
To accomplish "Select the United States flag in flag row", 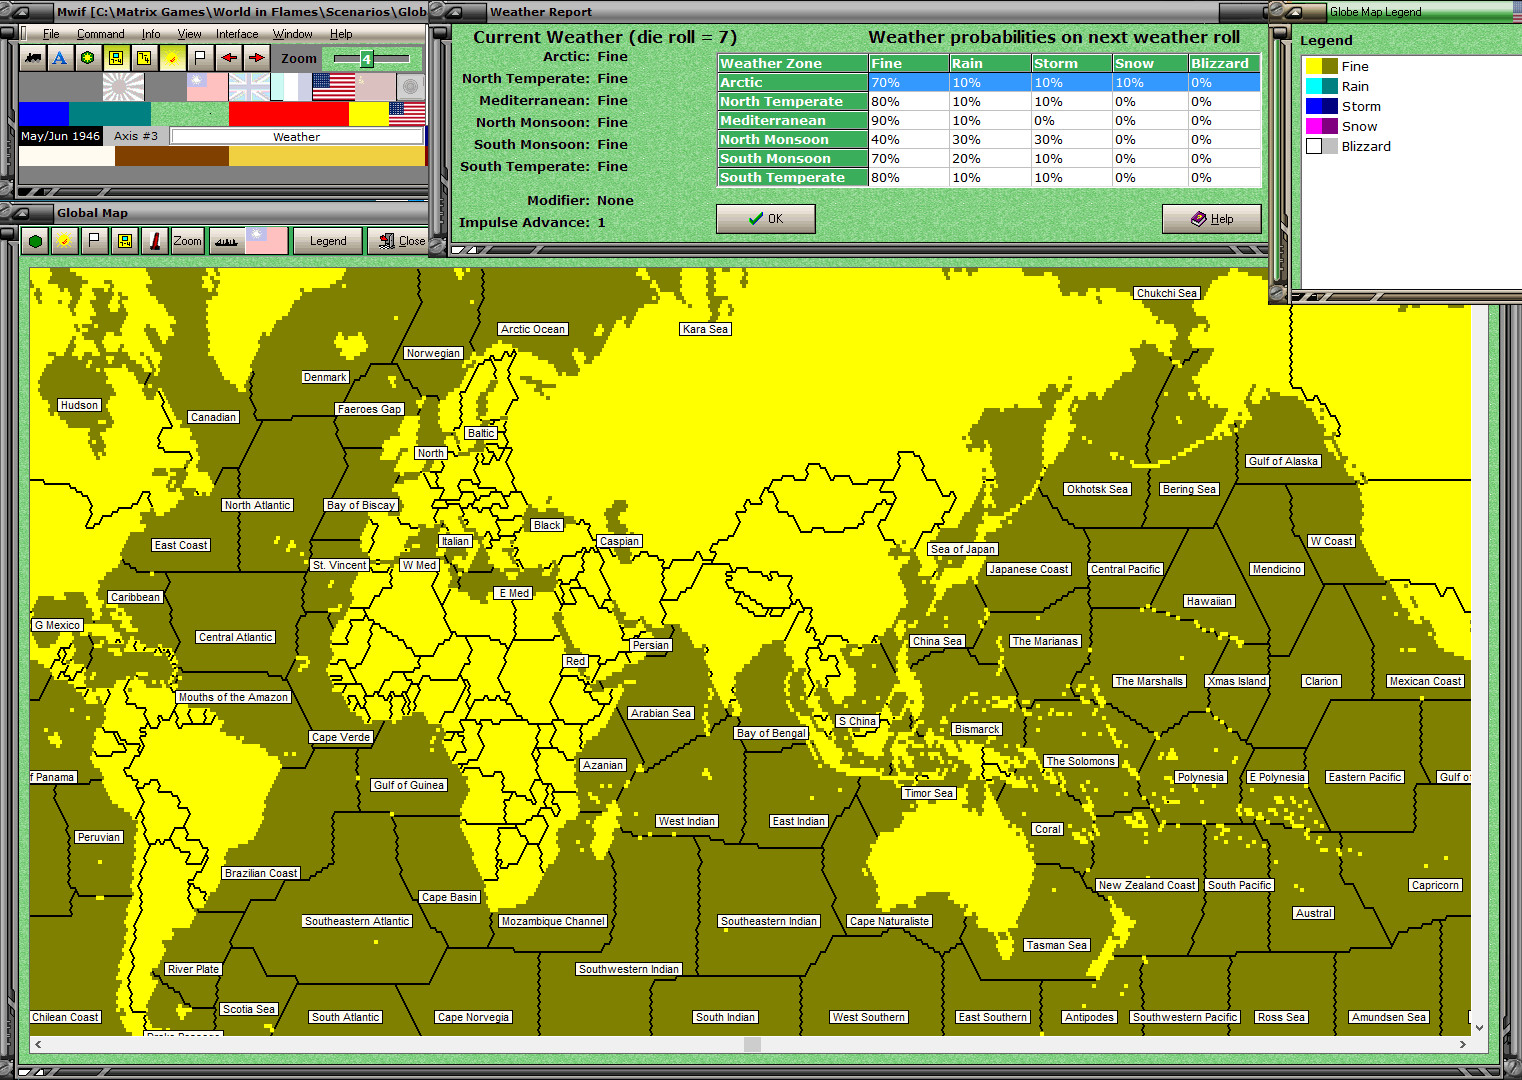I will pos(333,87).
